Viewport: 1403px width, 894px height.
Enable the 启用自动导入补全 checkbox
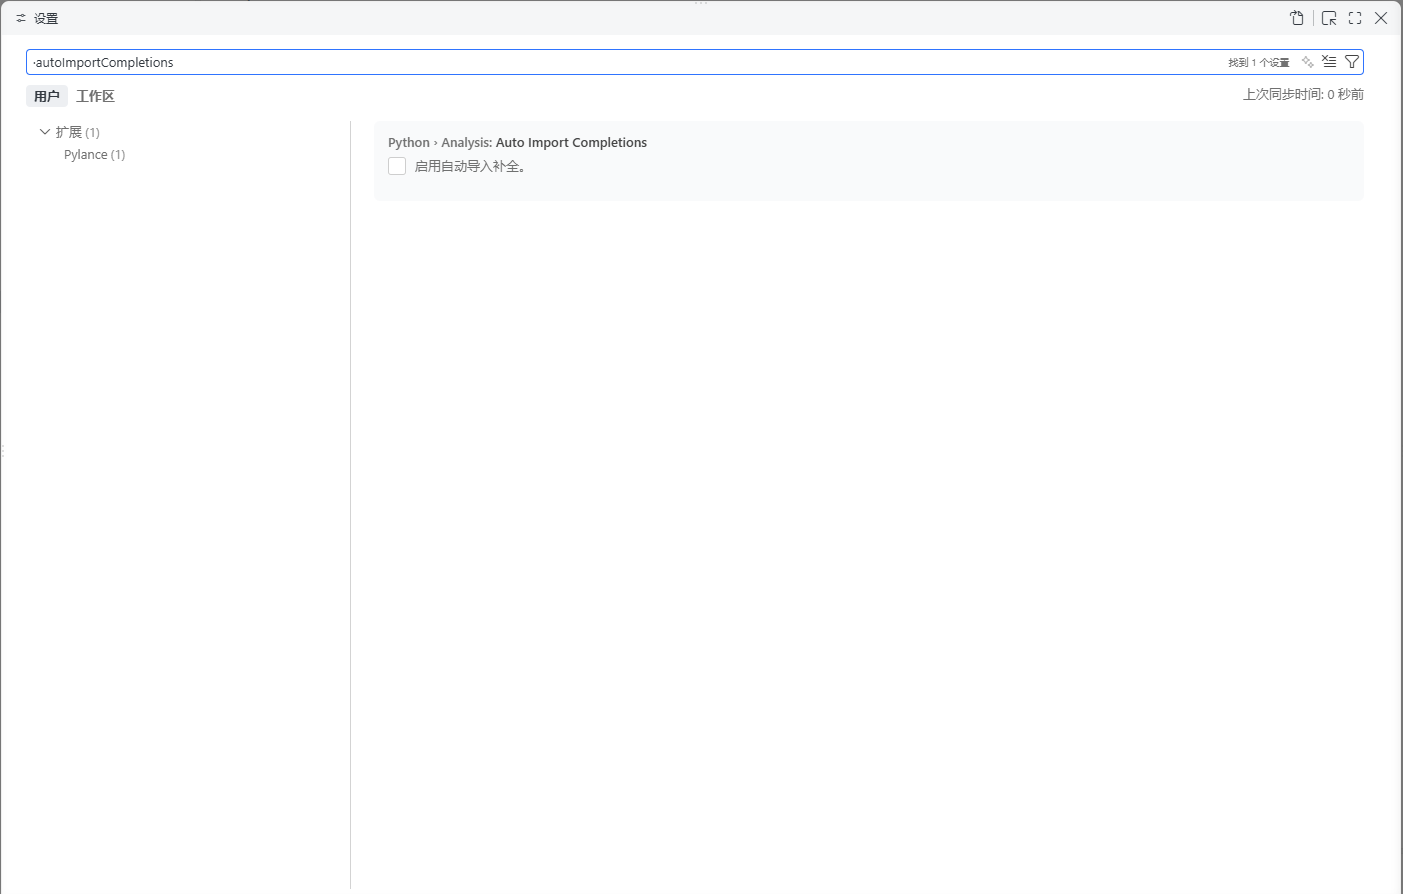(397, 166)
